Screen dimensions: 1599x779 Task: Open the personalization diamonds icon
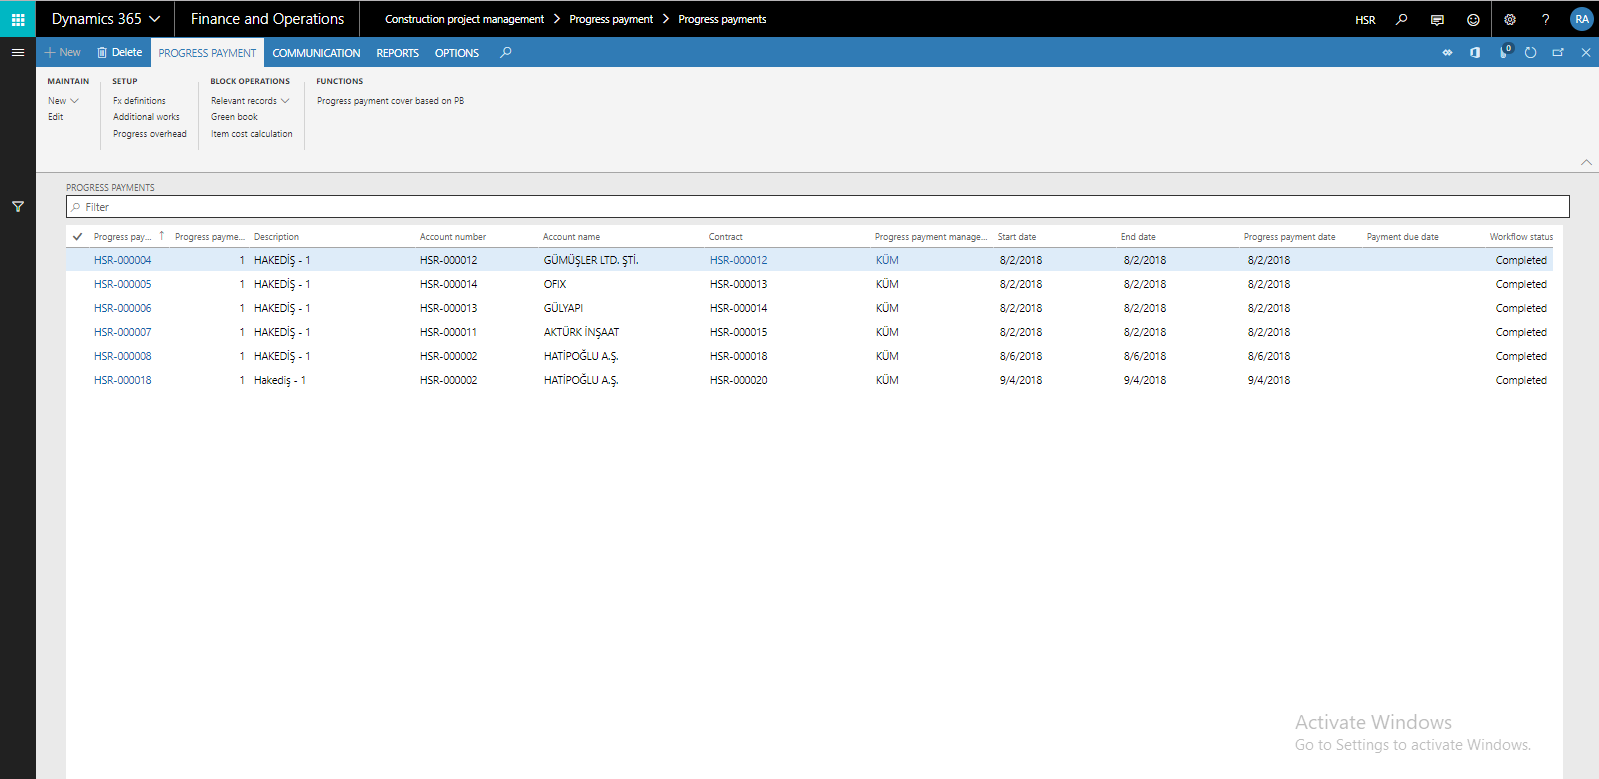[1447, 53]
